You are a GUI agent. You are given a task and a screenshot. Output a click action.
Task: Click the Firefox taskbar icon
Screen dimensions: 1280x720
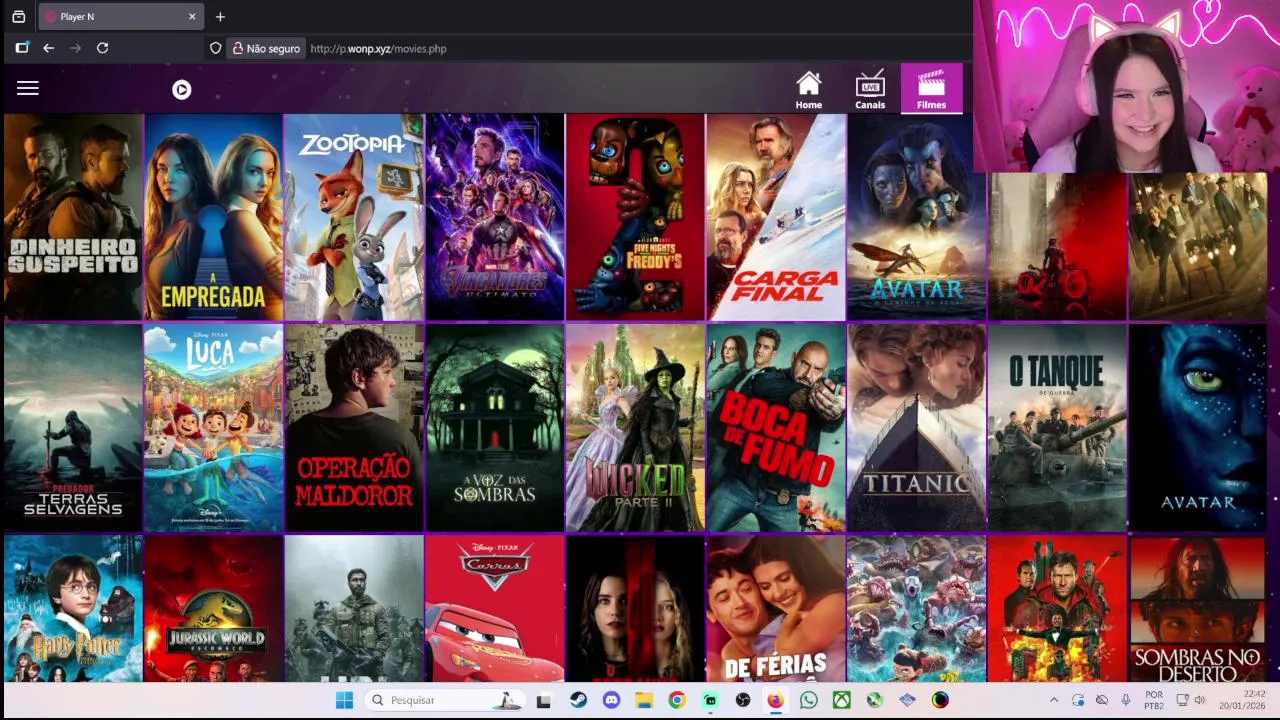(775, 700)
